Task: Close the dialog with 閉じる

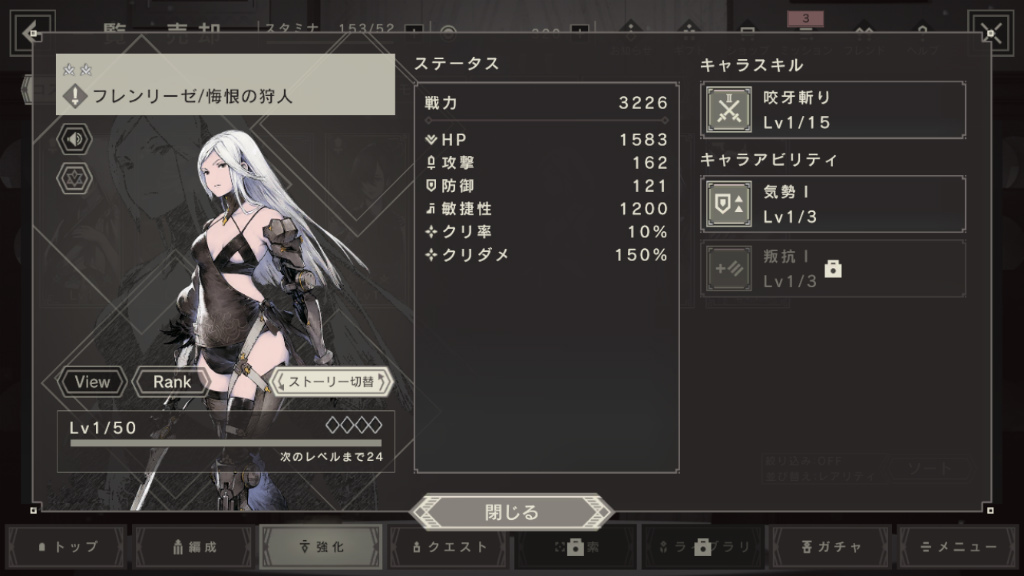Action: (511, 512)
